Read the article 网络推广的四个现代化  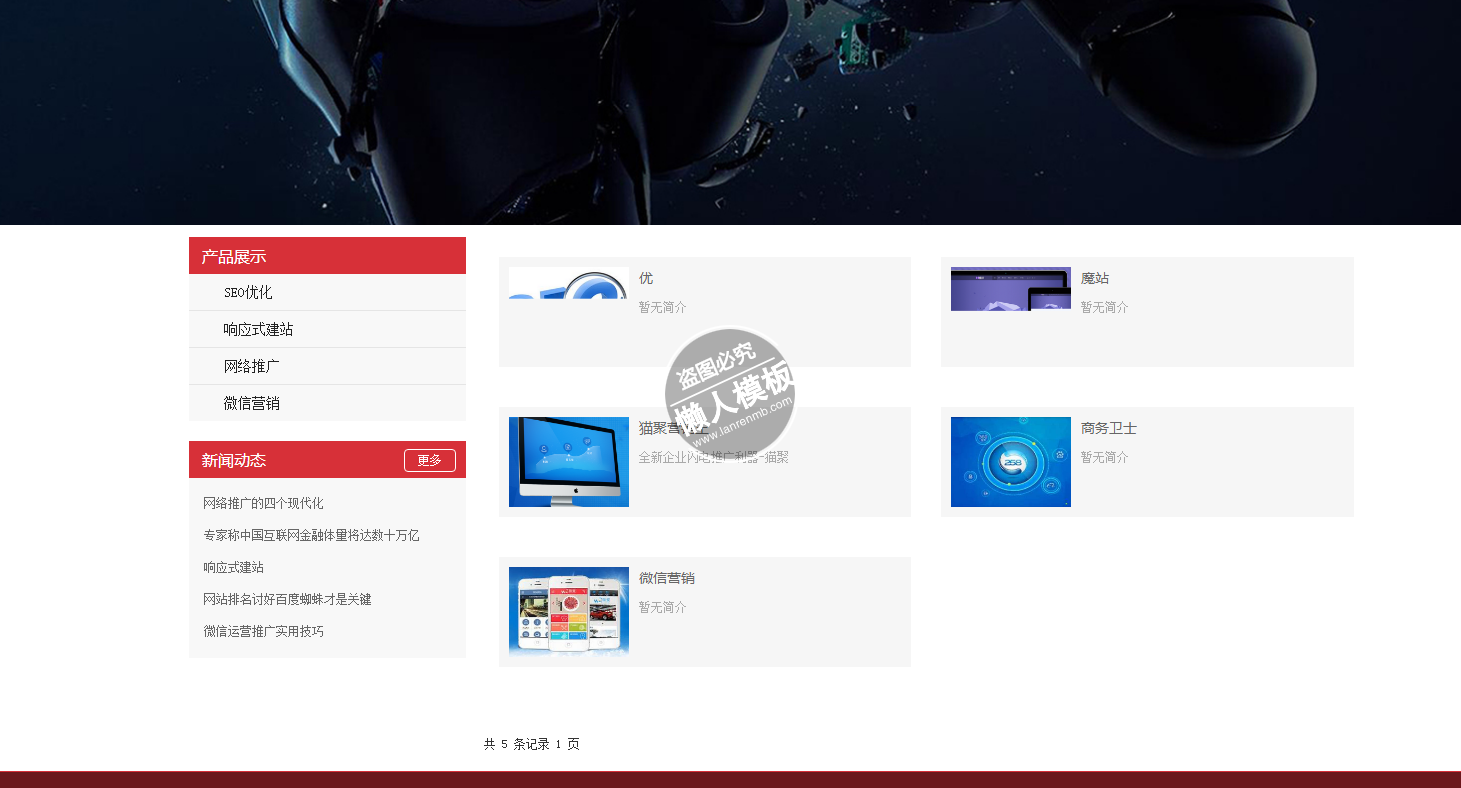pos(263,503)
